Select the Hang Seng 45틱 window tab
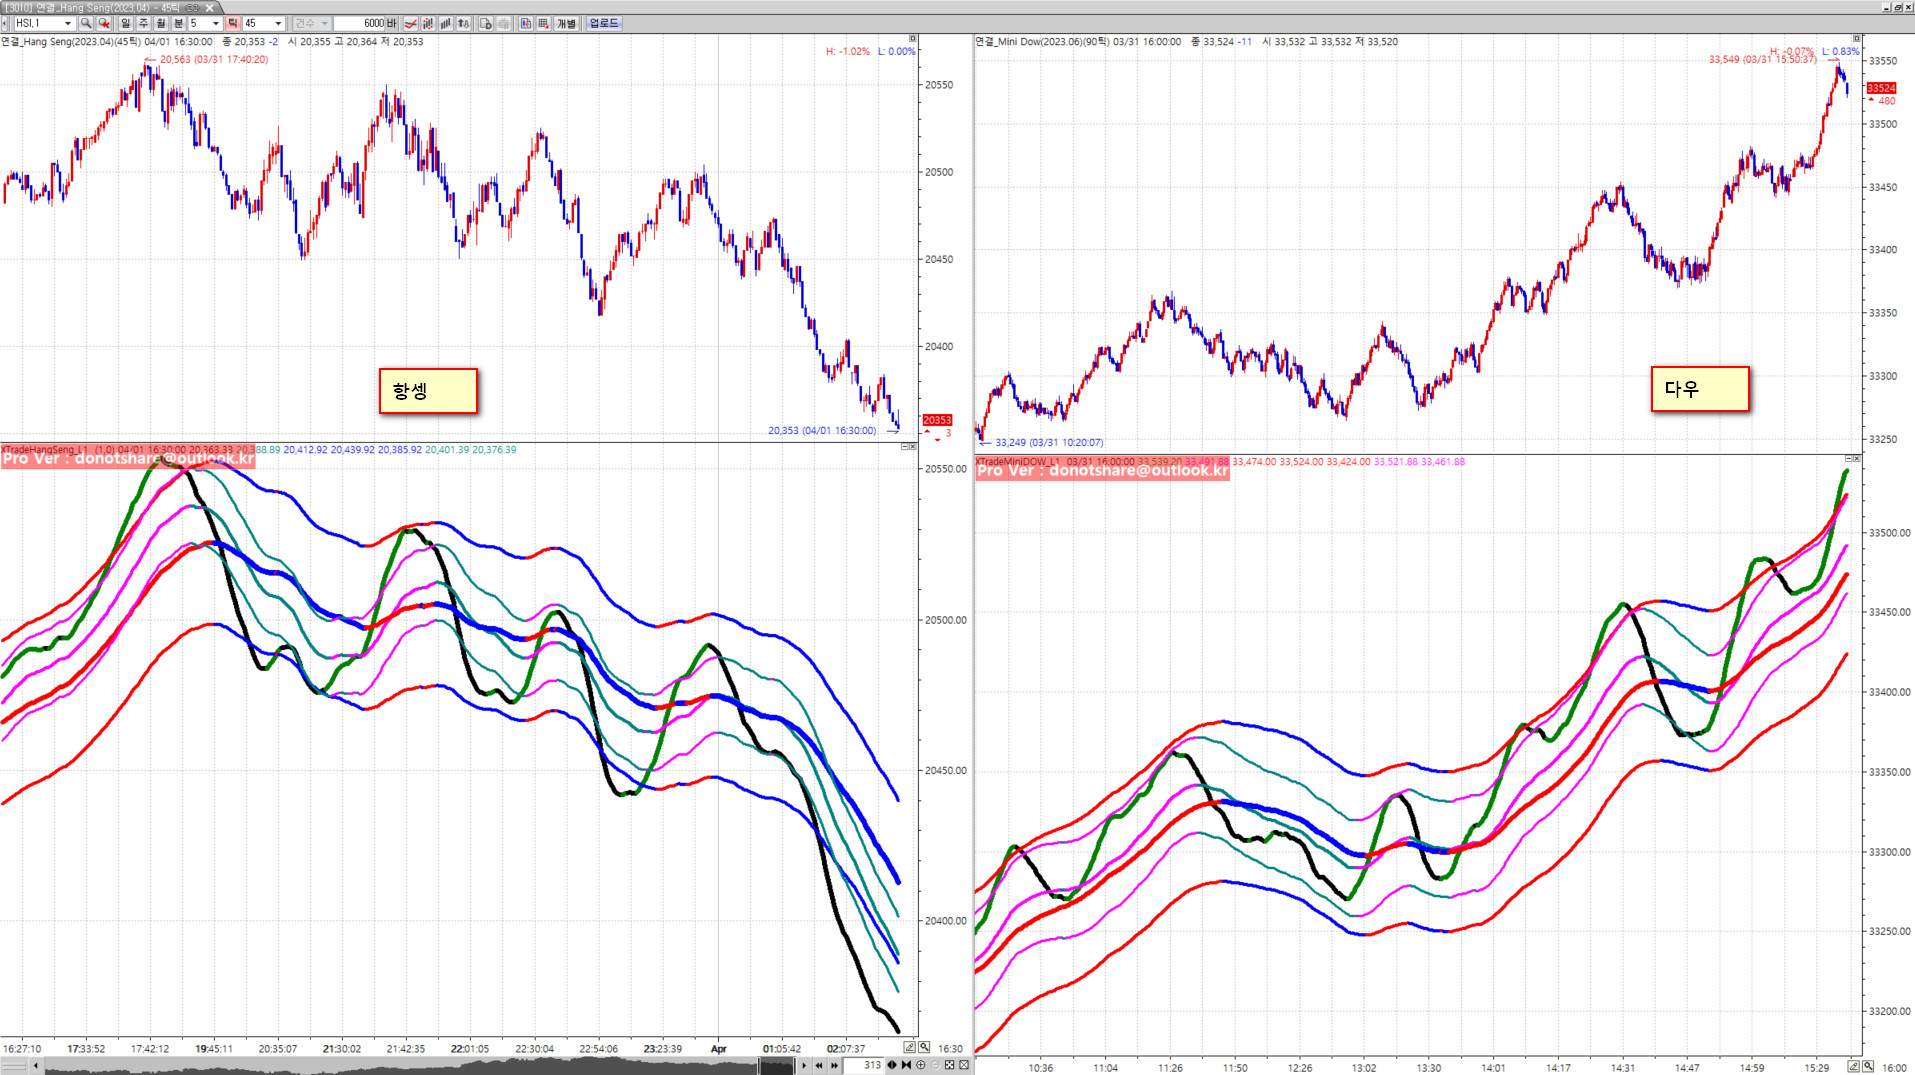Screen dimensions: 1915x1075 (x=110, y=8)
